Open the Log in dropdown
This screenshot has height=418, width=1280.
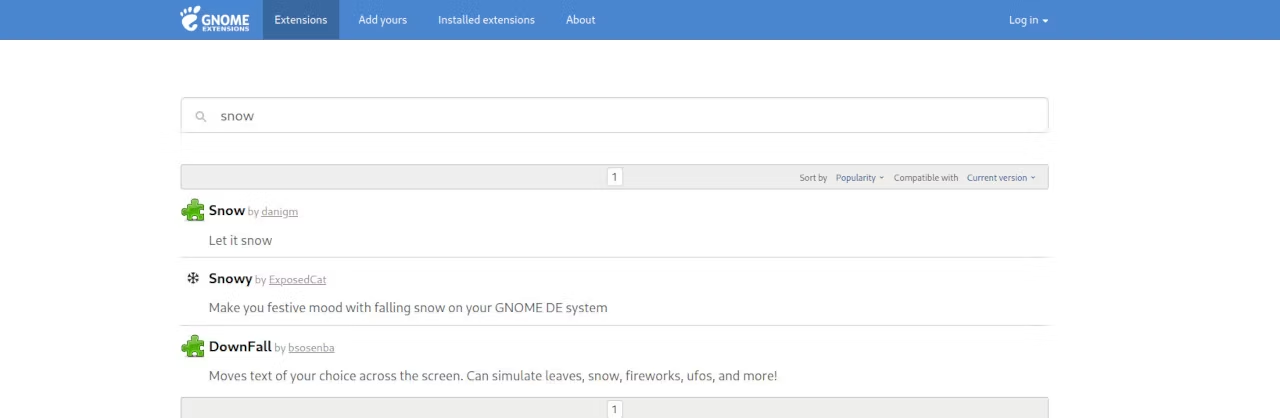1028,20
